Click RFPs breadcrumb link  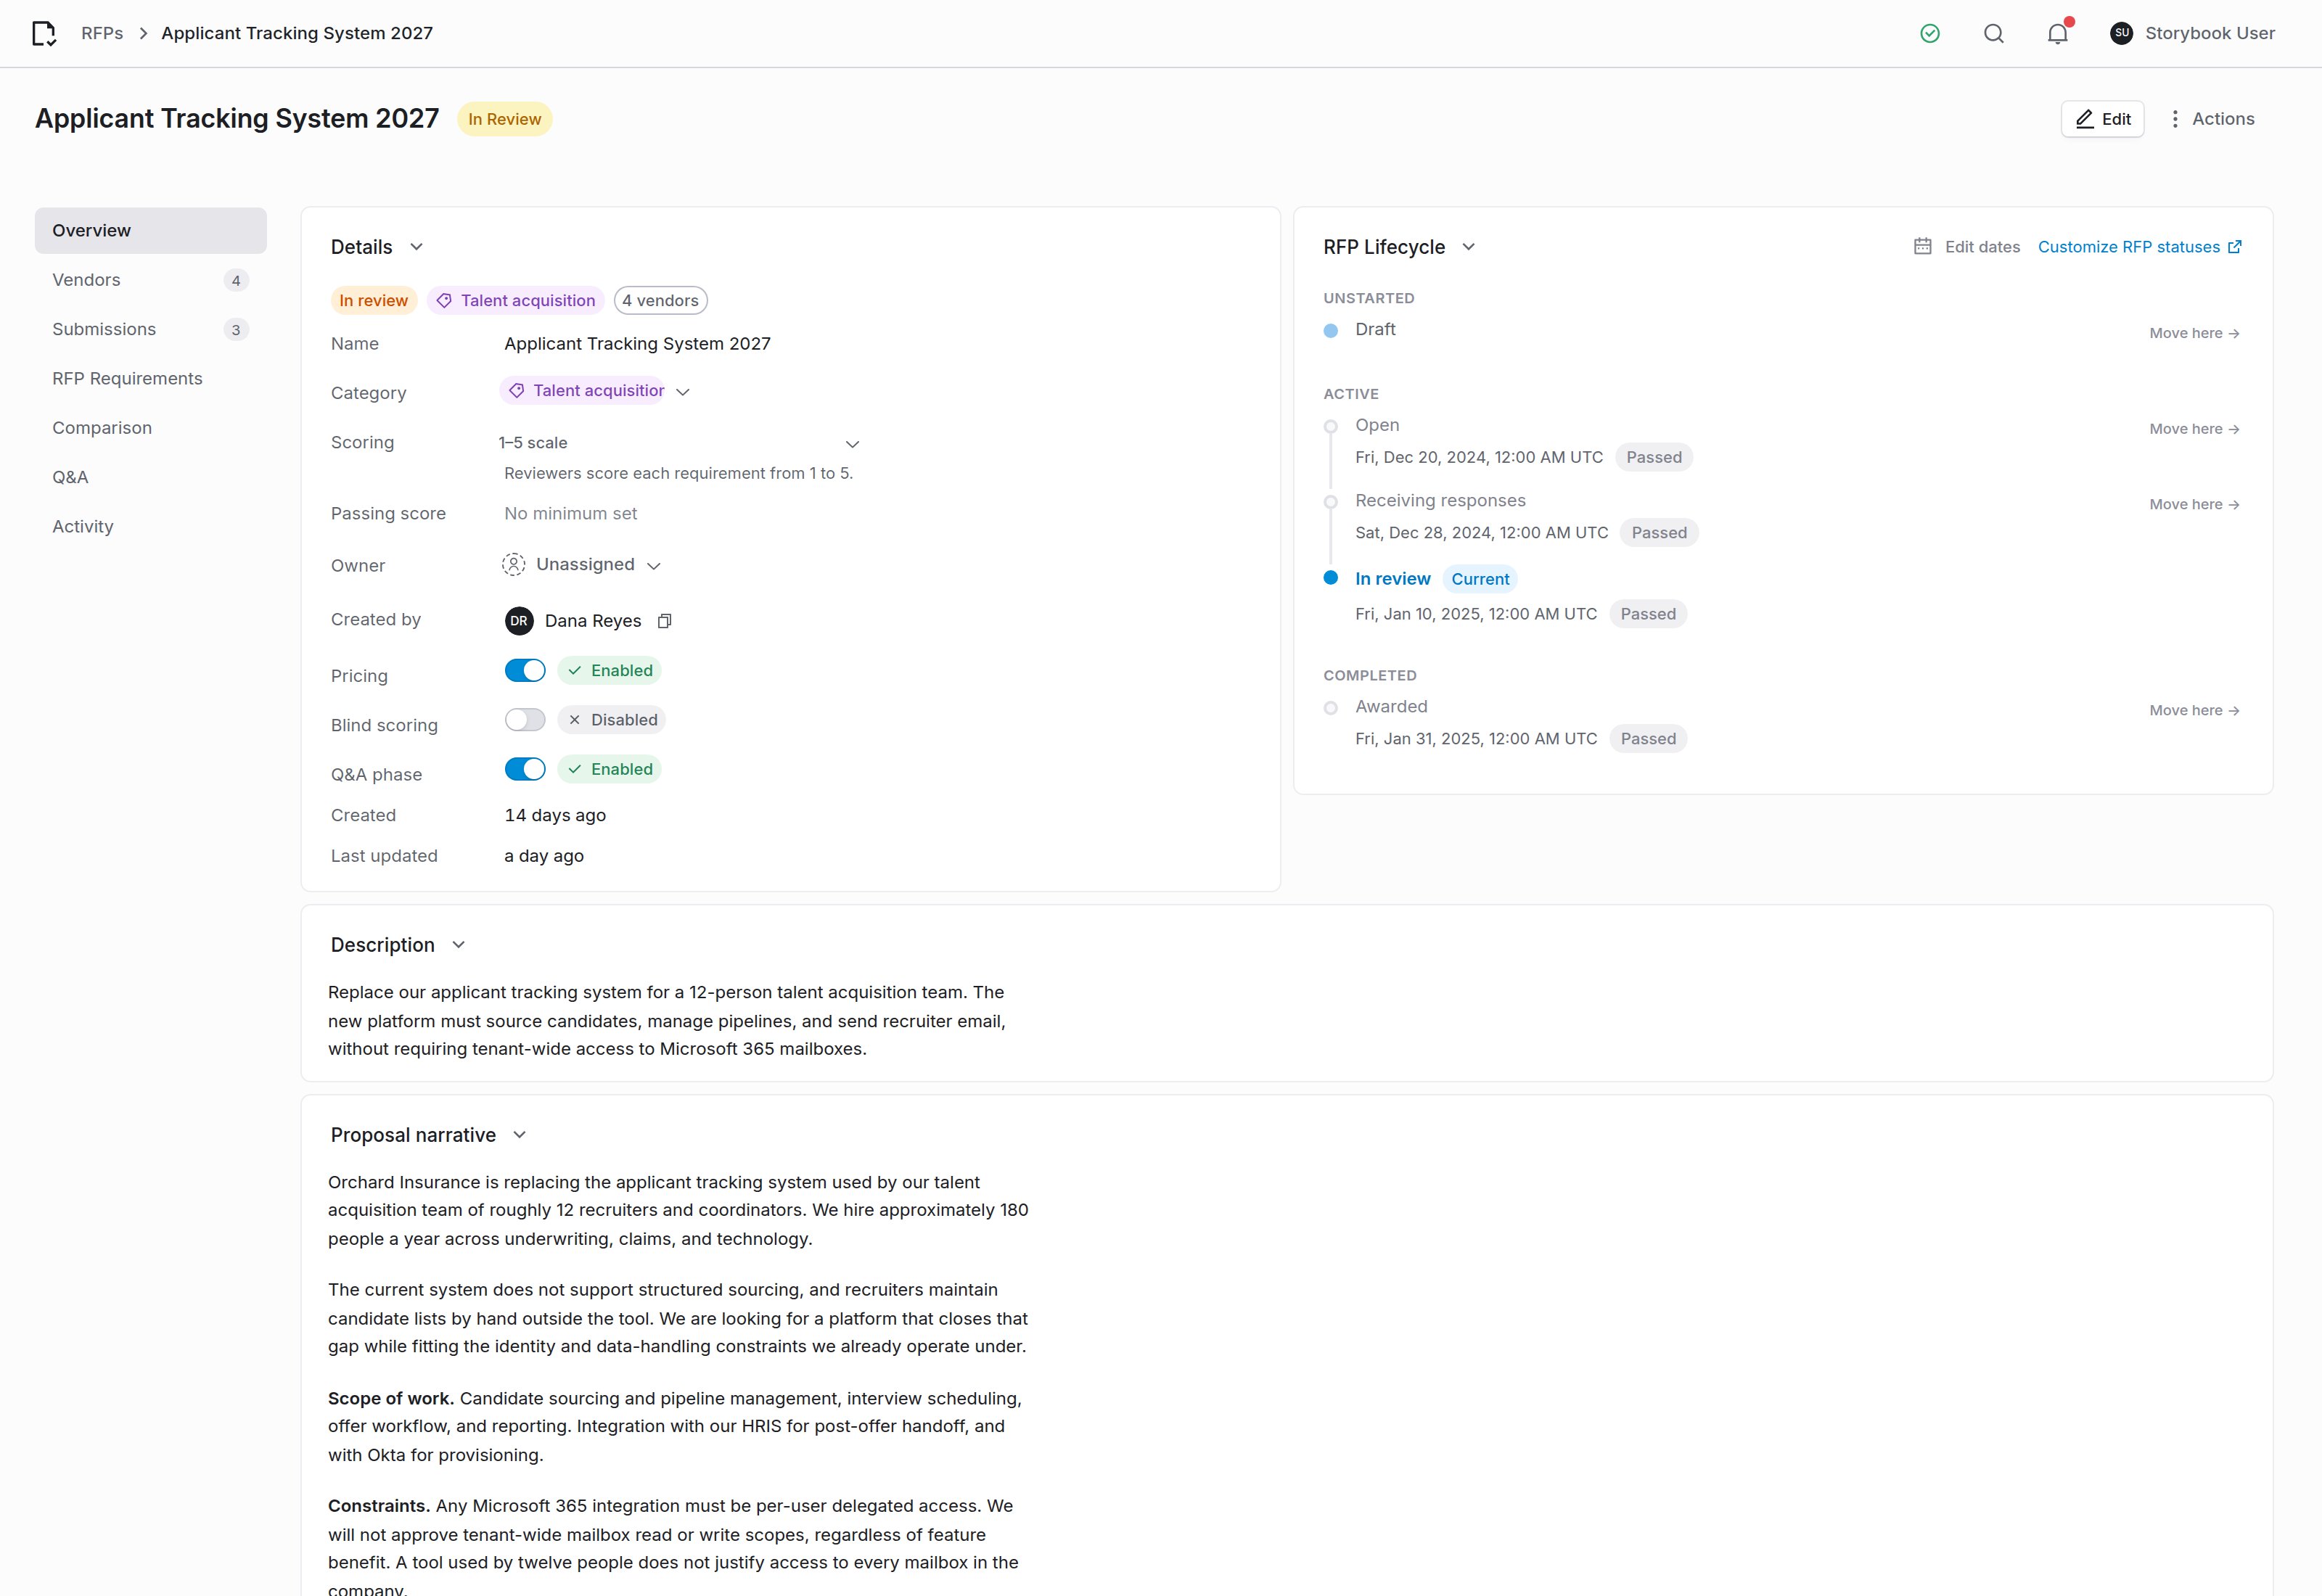pyautogui.click(x=102, y=34)
